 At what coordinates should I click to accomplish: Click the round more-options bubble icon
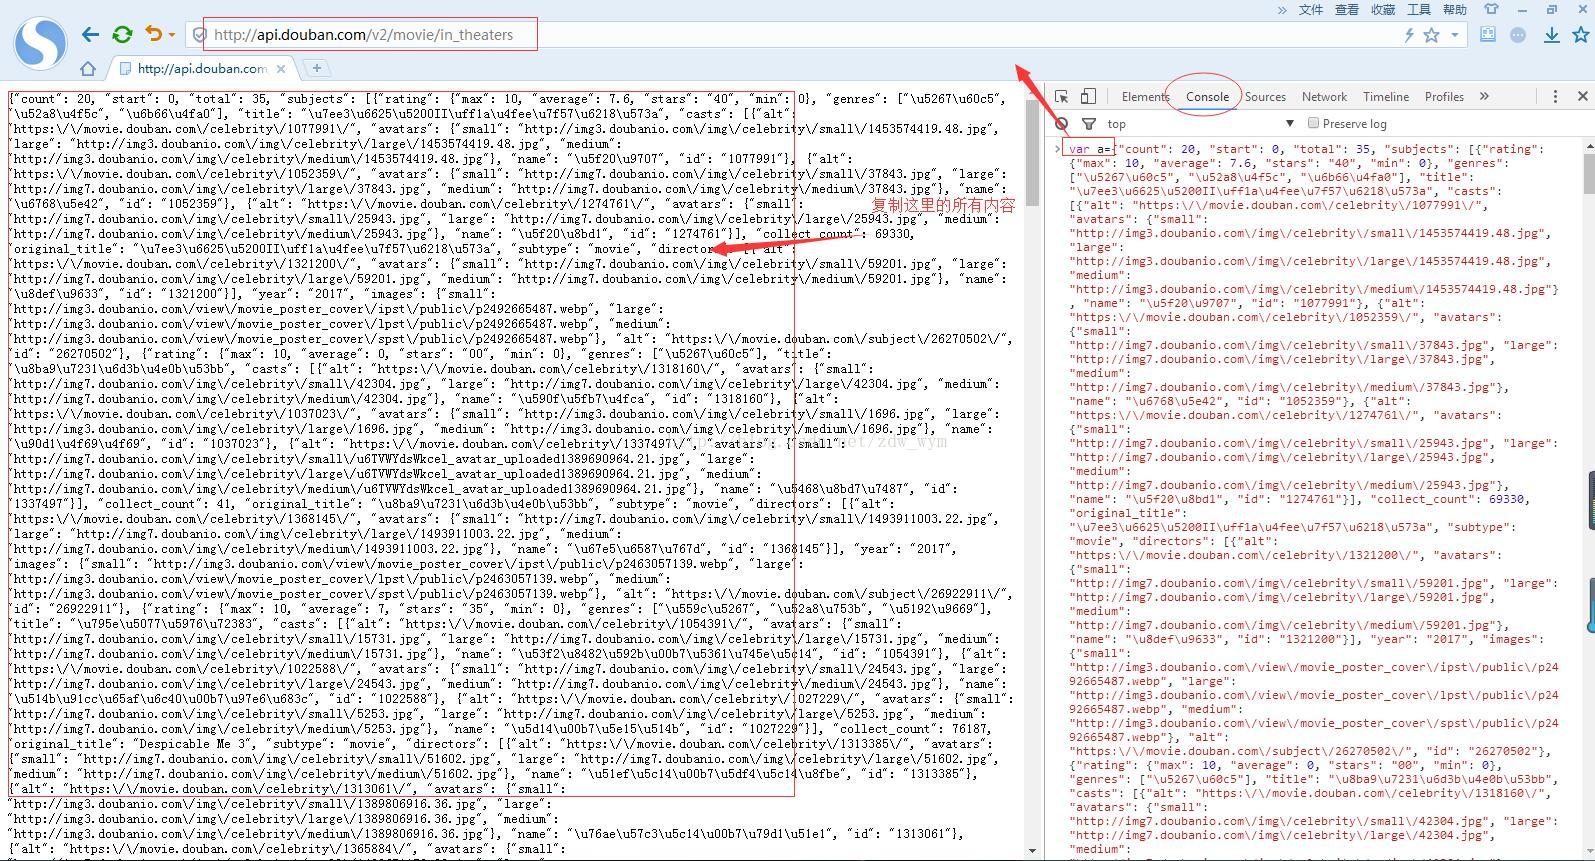1518,35
